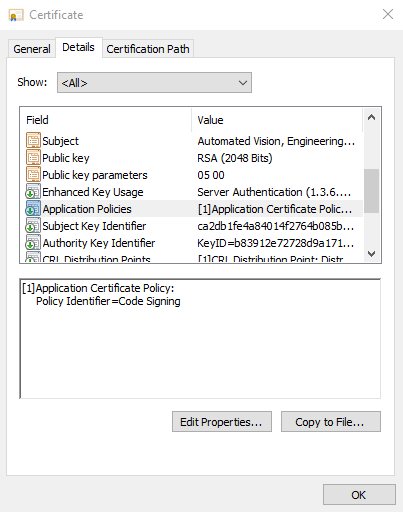
Task: Click the Copy to File button
Action: [330, 422]
